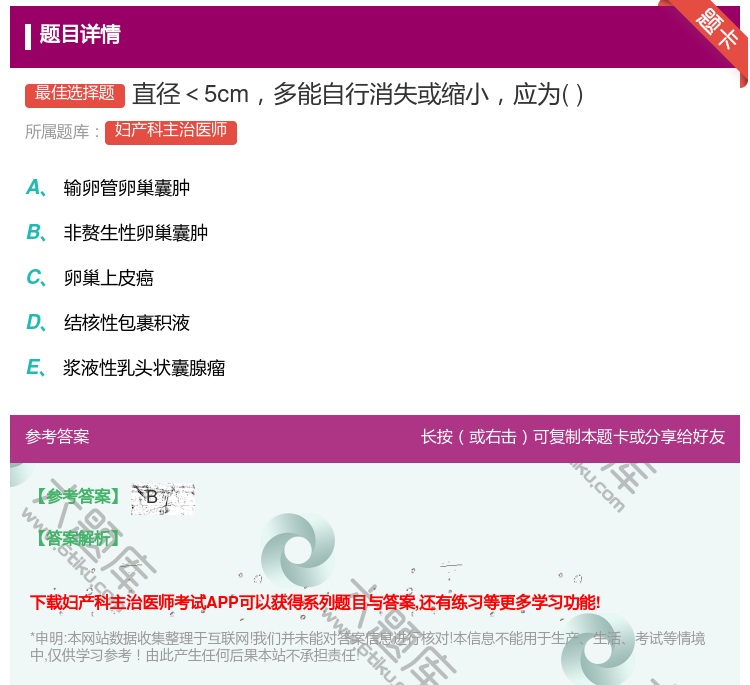Click the letter A option marker
The width and height of the screenshot is (750, 685).
(36, 188)
